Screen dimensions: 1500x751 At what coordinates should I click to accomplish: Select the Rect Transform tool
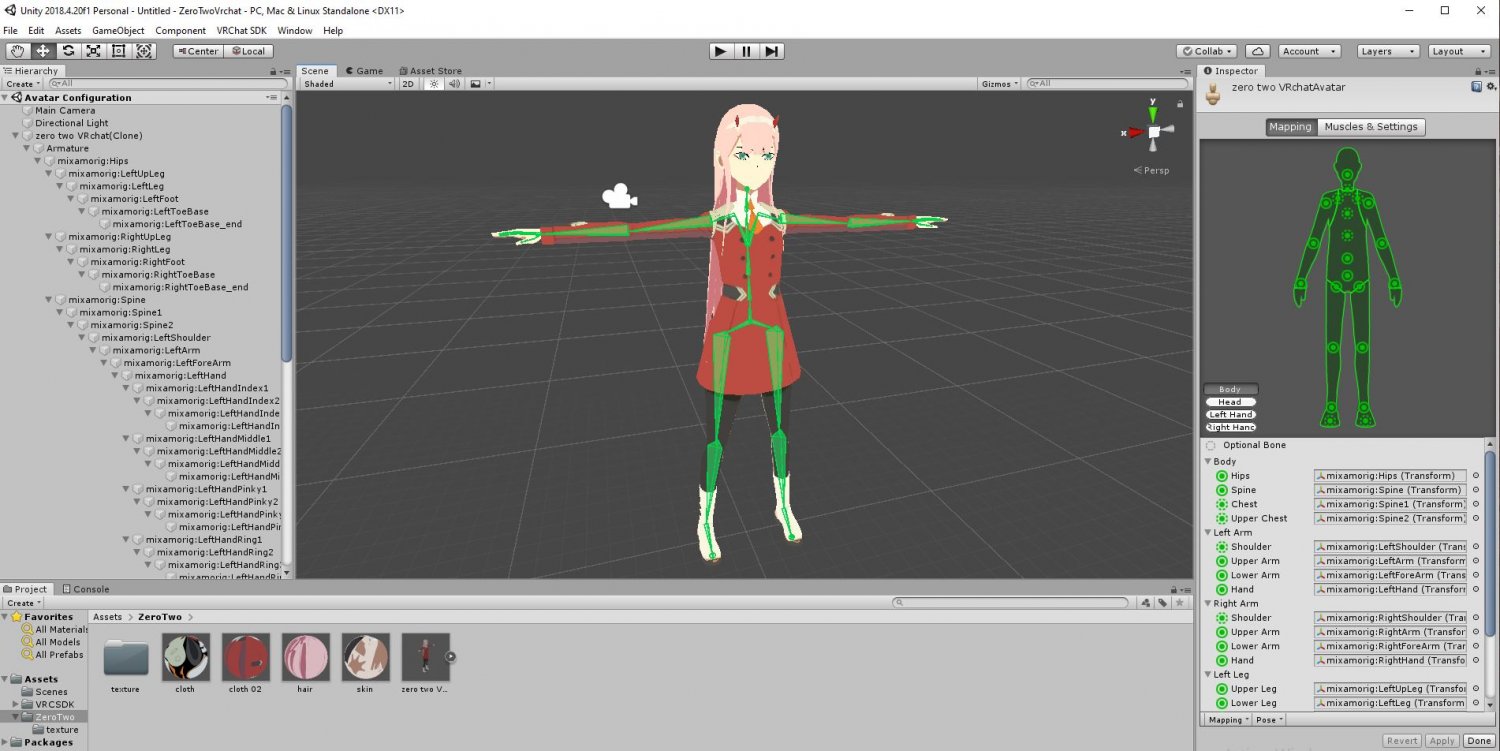[118, 51]
